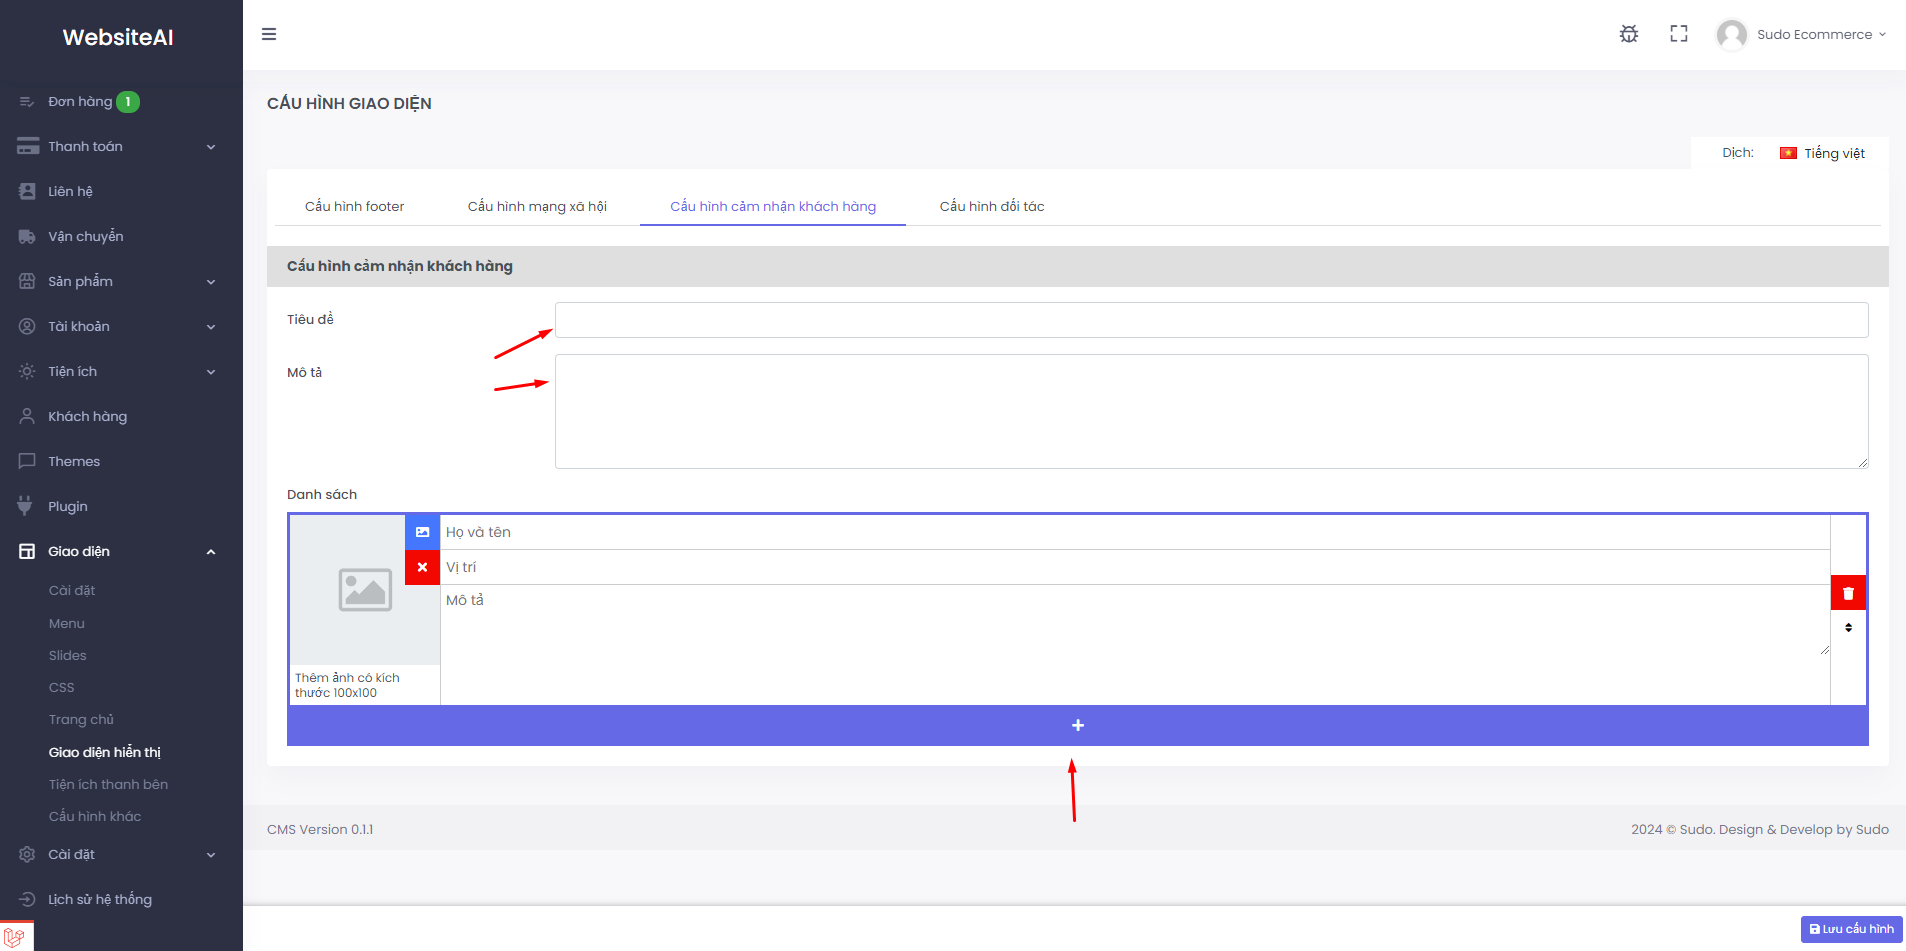Save with Lưu cấu hình button

pos(1852,929)
